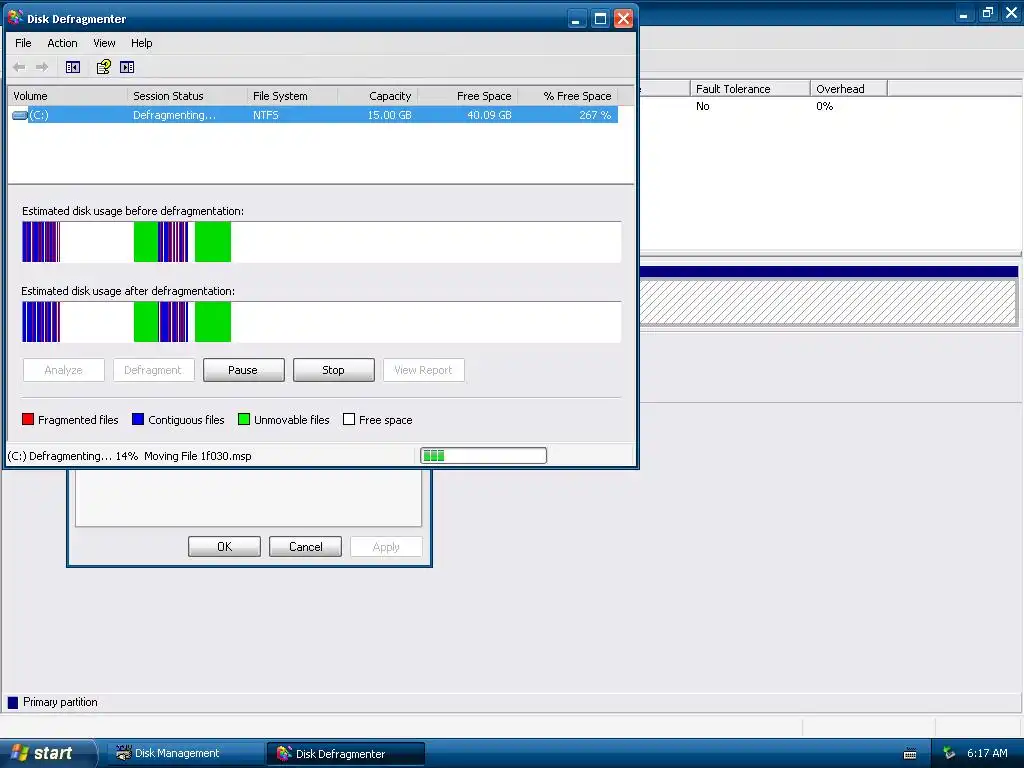Click the 'No' fault tolerance value
The height and width of the screenshot is (768, 1024).
pyautogui.click(x=703, y=106)
